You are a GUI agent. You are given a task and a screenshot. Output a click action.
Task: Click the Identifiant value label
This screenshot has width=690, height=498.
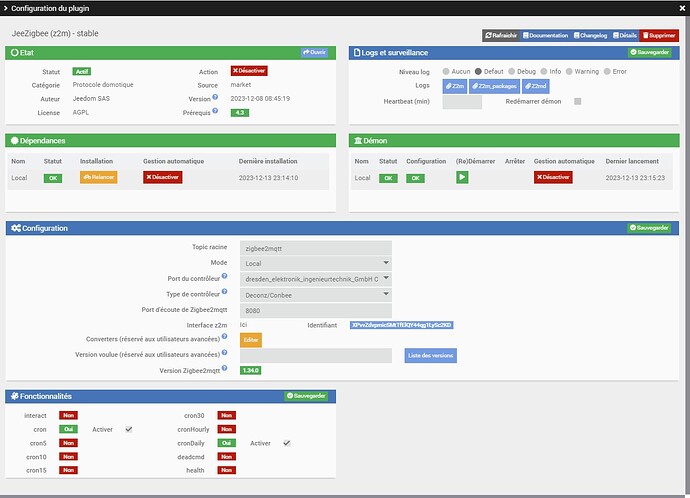pos(401,325)
